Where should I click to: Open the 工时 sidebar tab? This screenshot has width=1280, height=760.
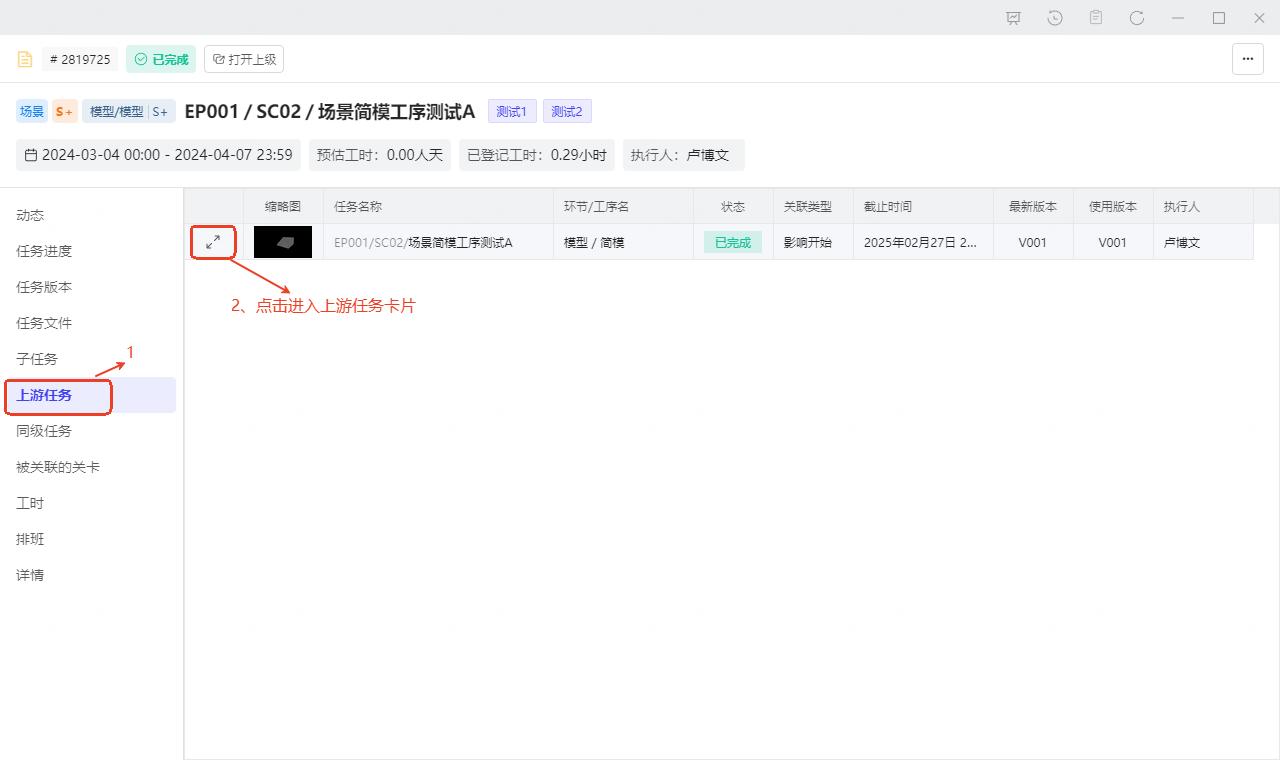click(x=30, y=503)
